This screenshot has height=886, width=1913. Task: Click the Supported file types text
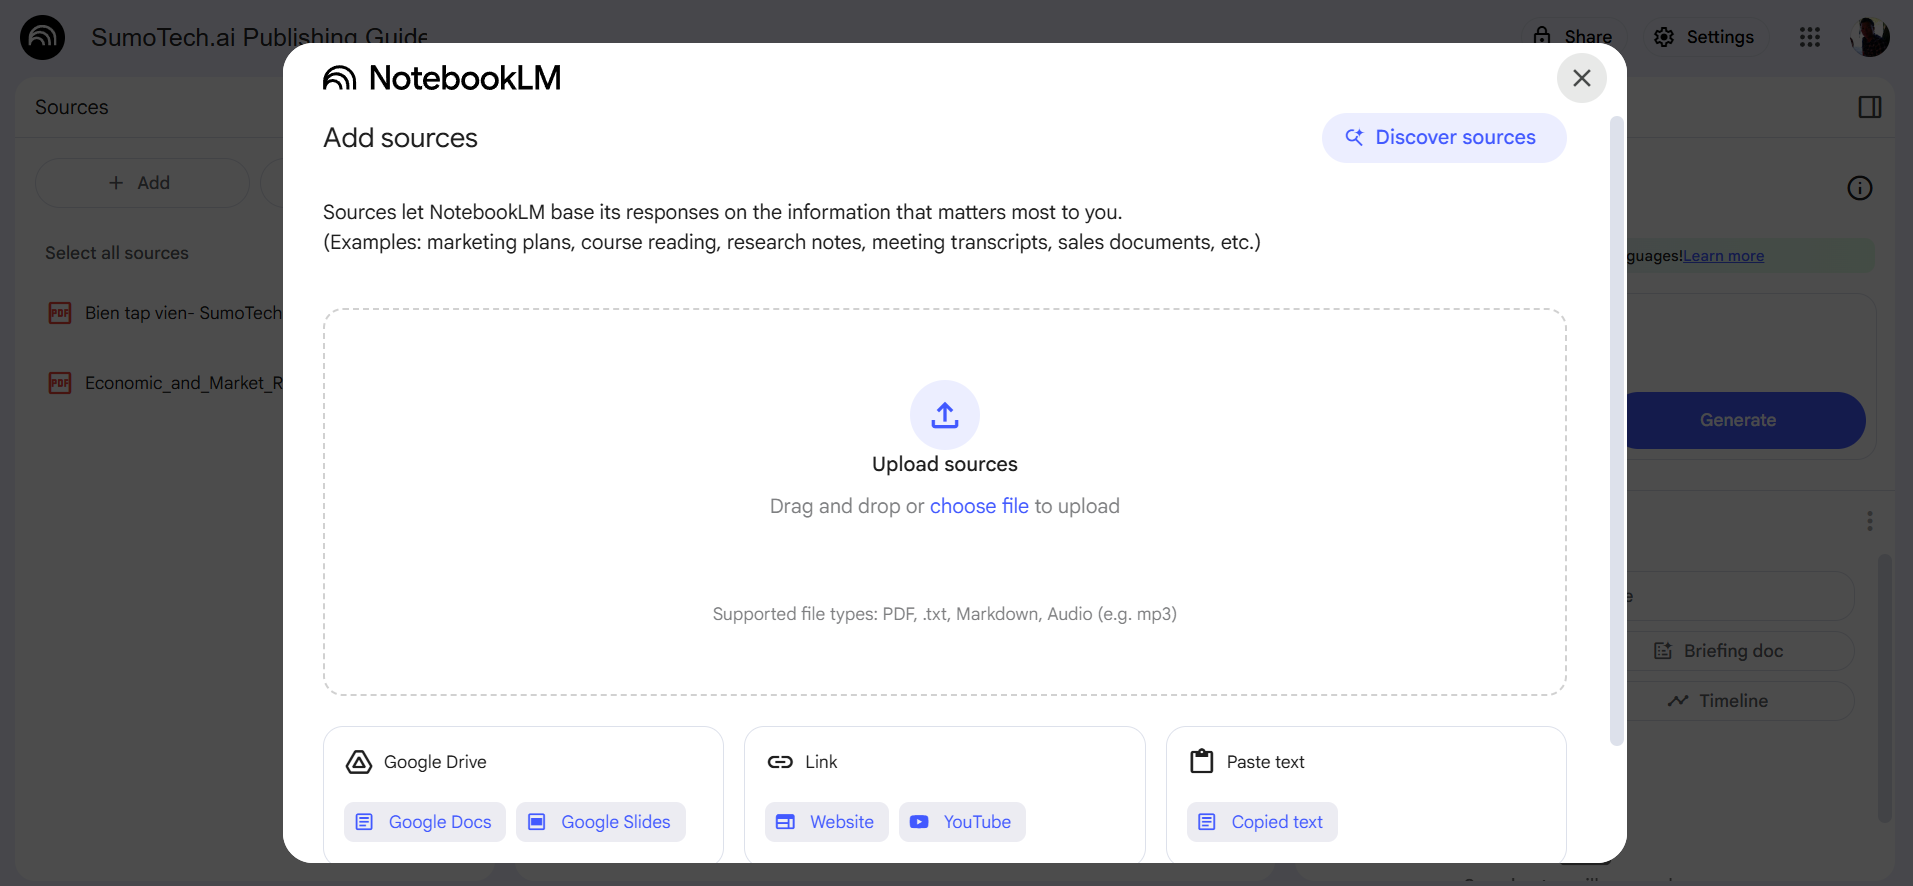[944, 614]
